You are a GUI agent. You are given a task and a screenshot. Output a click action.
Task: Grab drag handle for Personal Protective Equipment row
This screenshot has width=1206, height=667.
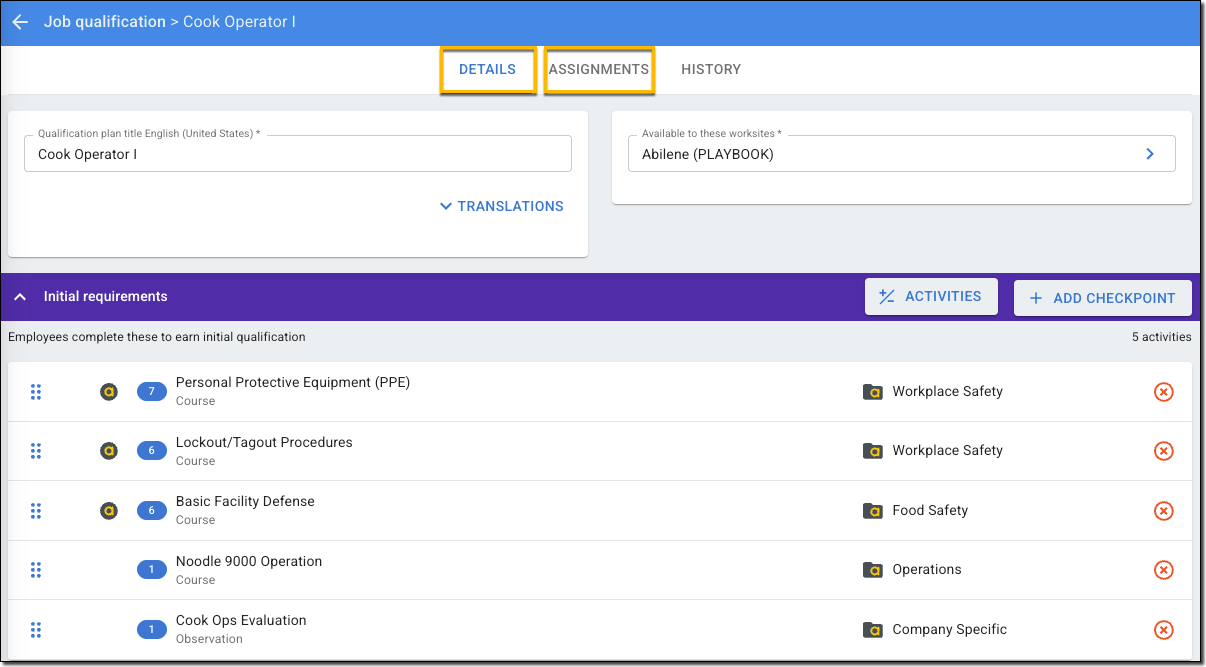pyautogui.click(x=36, y=392)
